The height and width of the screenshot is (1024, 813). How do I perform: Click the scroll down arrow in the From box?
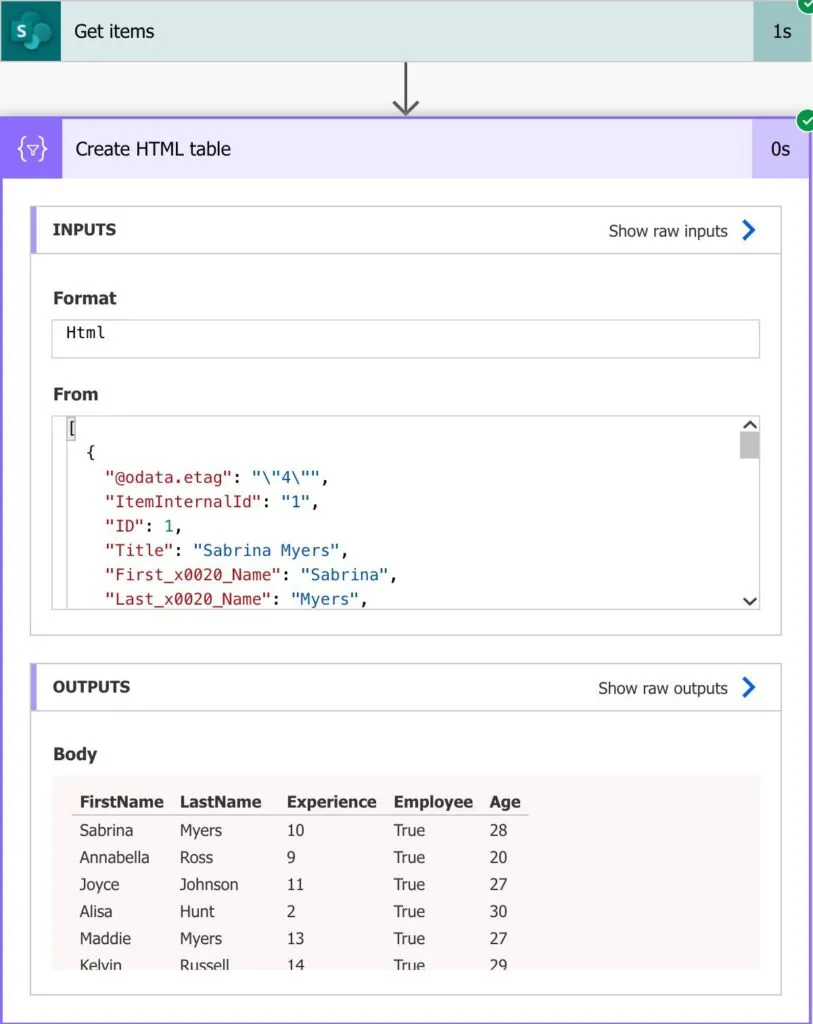coord(749,601)
